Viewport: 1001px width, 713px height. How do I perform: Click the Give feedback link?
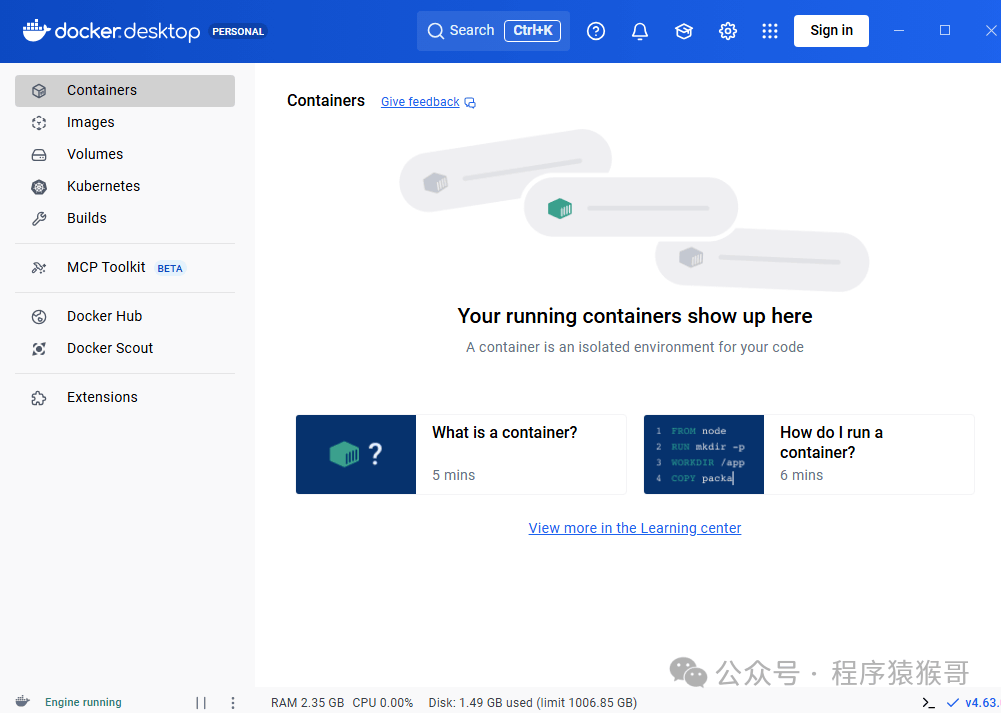pyautogui.click(x=420, y=102)
